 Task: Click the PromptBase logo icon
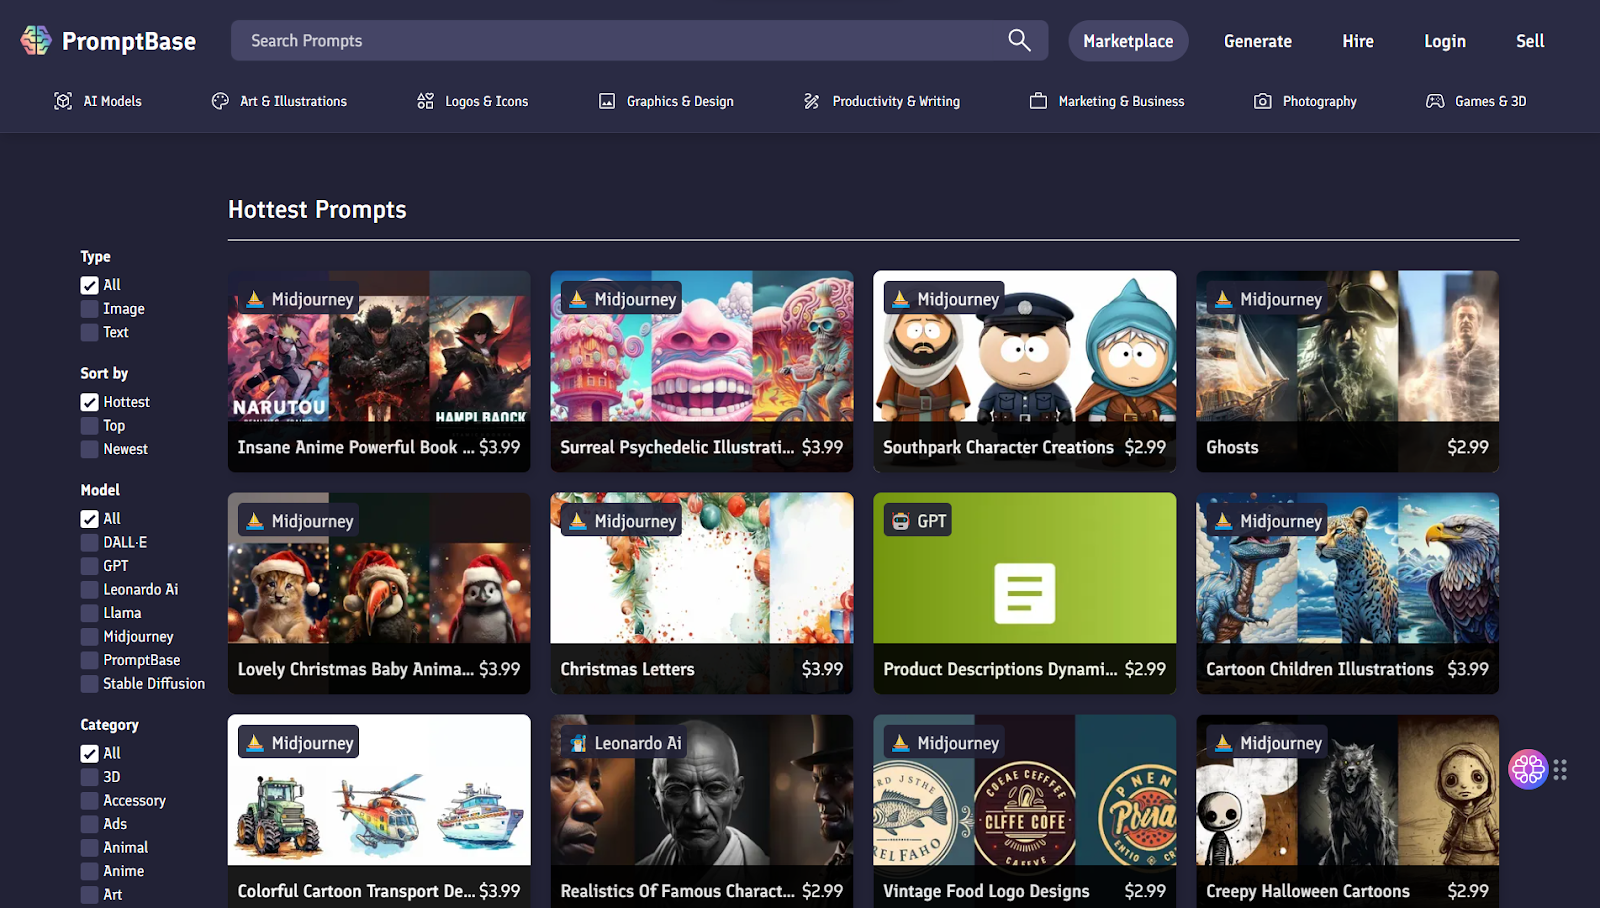36,40
